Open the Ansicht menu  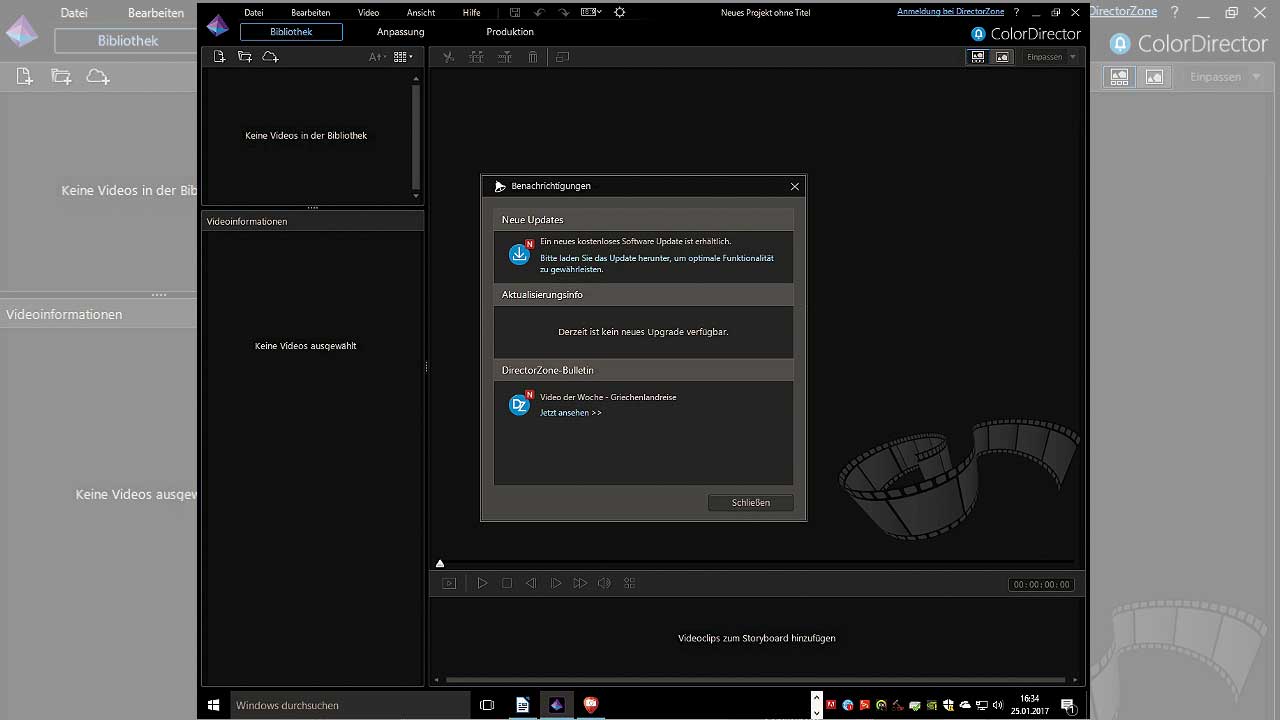421,13
